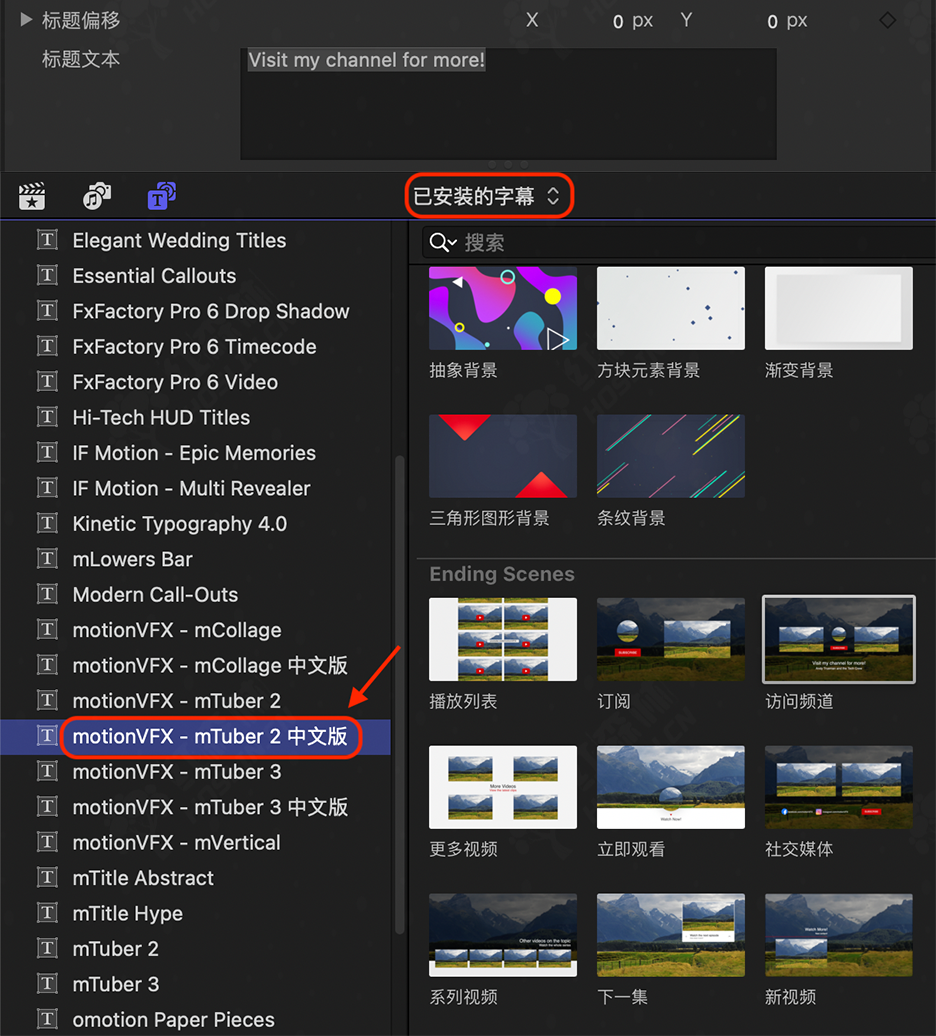936x1036 pixels.
Task: Select motionVFX - mCollage 中文版 category
Action: click(x=210, y=665)
